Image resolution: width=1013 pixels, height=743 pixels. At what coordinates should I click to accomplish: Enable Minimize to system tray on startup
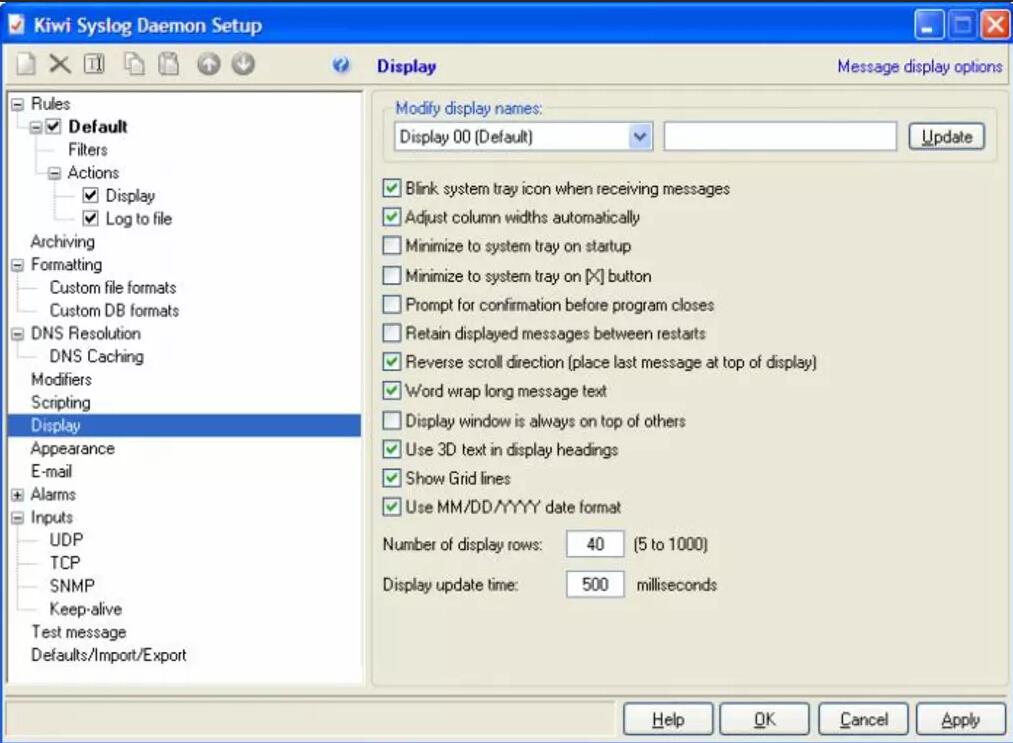coord(392,246)
